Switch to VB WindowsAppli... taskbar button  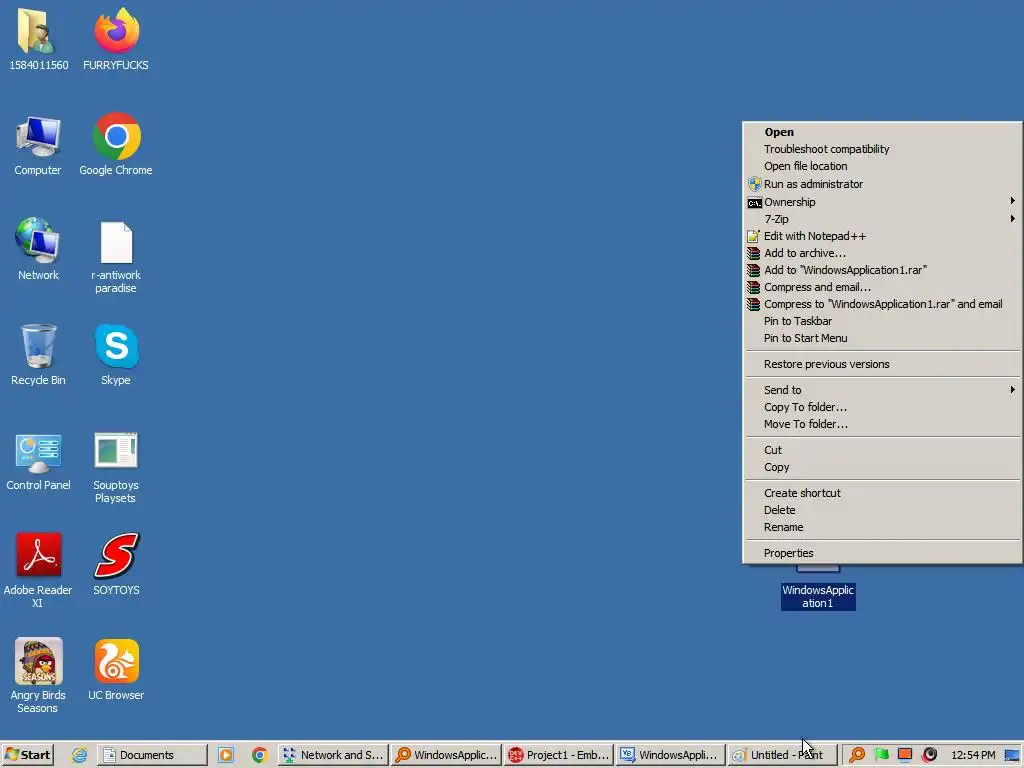[x=671, y=755]
